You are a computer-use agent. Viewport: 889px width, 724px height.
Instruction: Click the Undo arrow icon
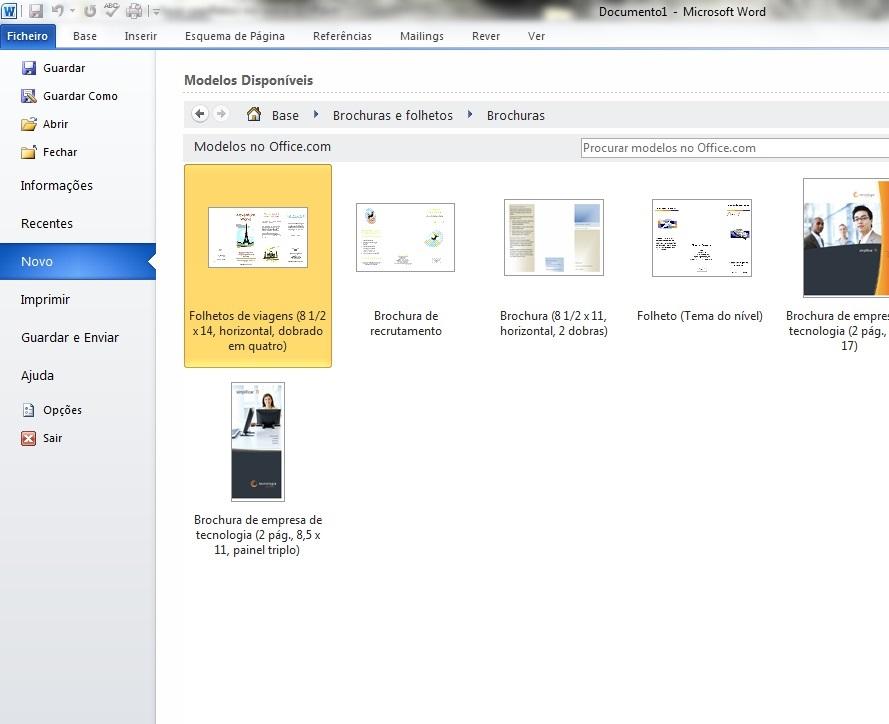57,11
